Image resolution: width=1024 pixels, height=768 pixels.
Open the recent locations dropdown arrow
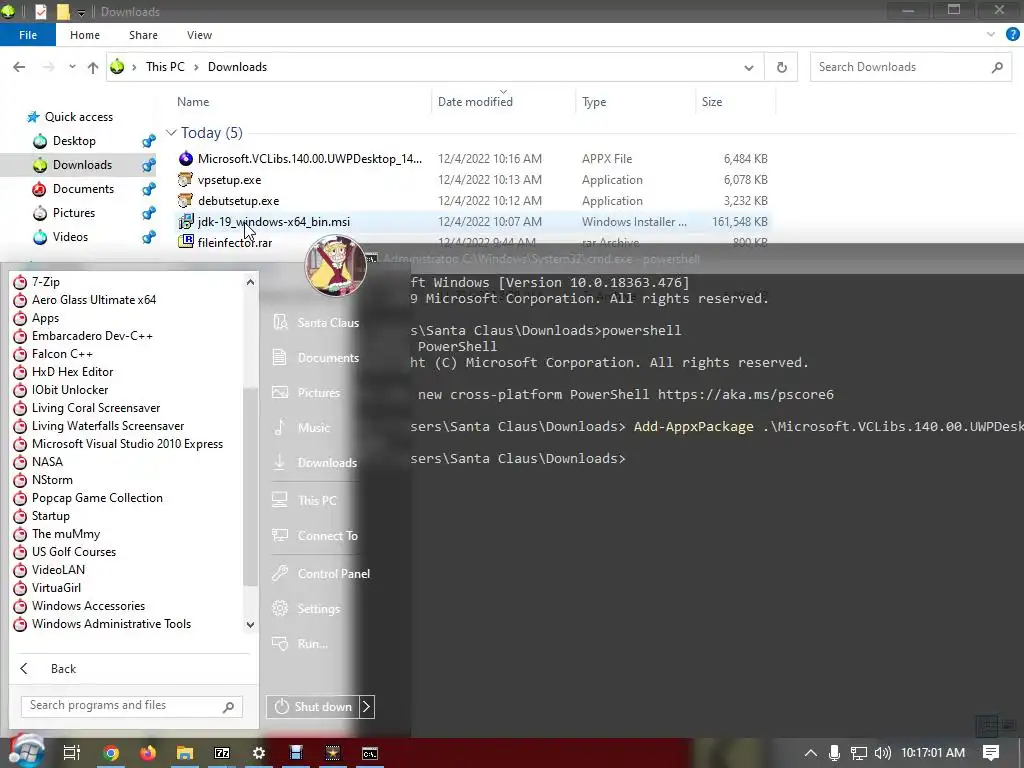point(72,67)
